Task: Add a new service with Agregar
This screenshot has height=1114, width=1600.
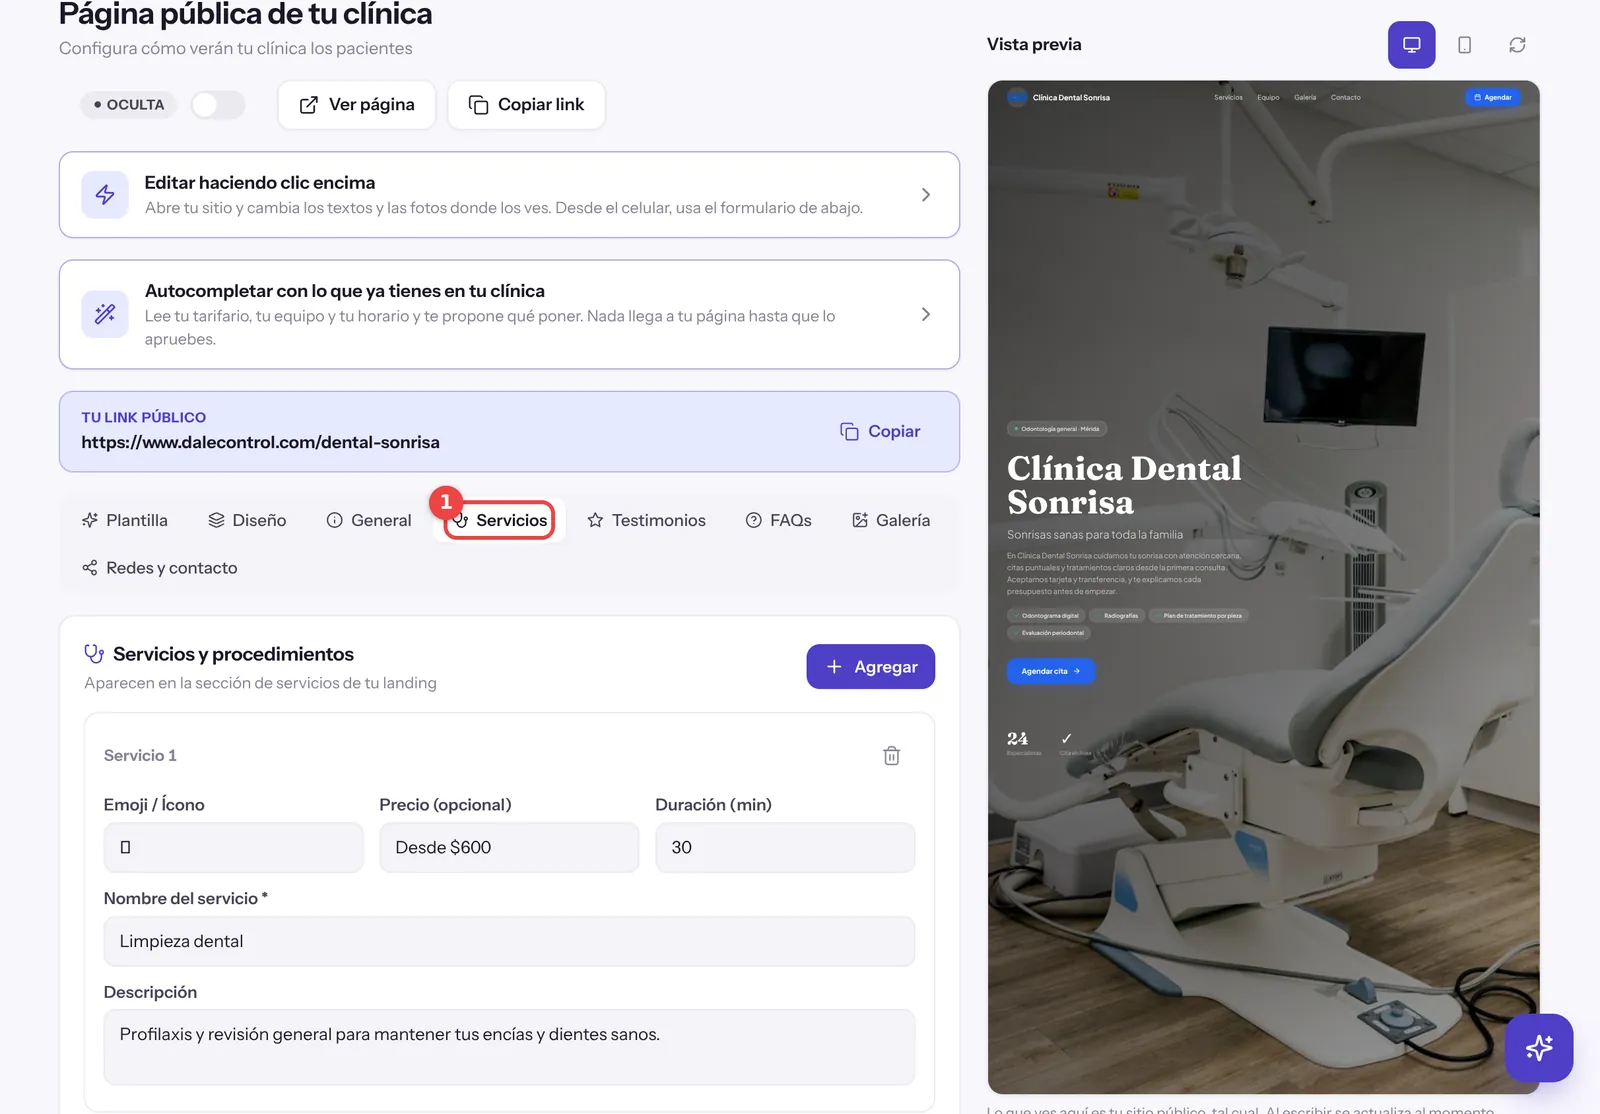Action: click(871, 667)
